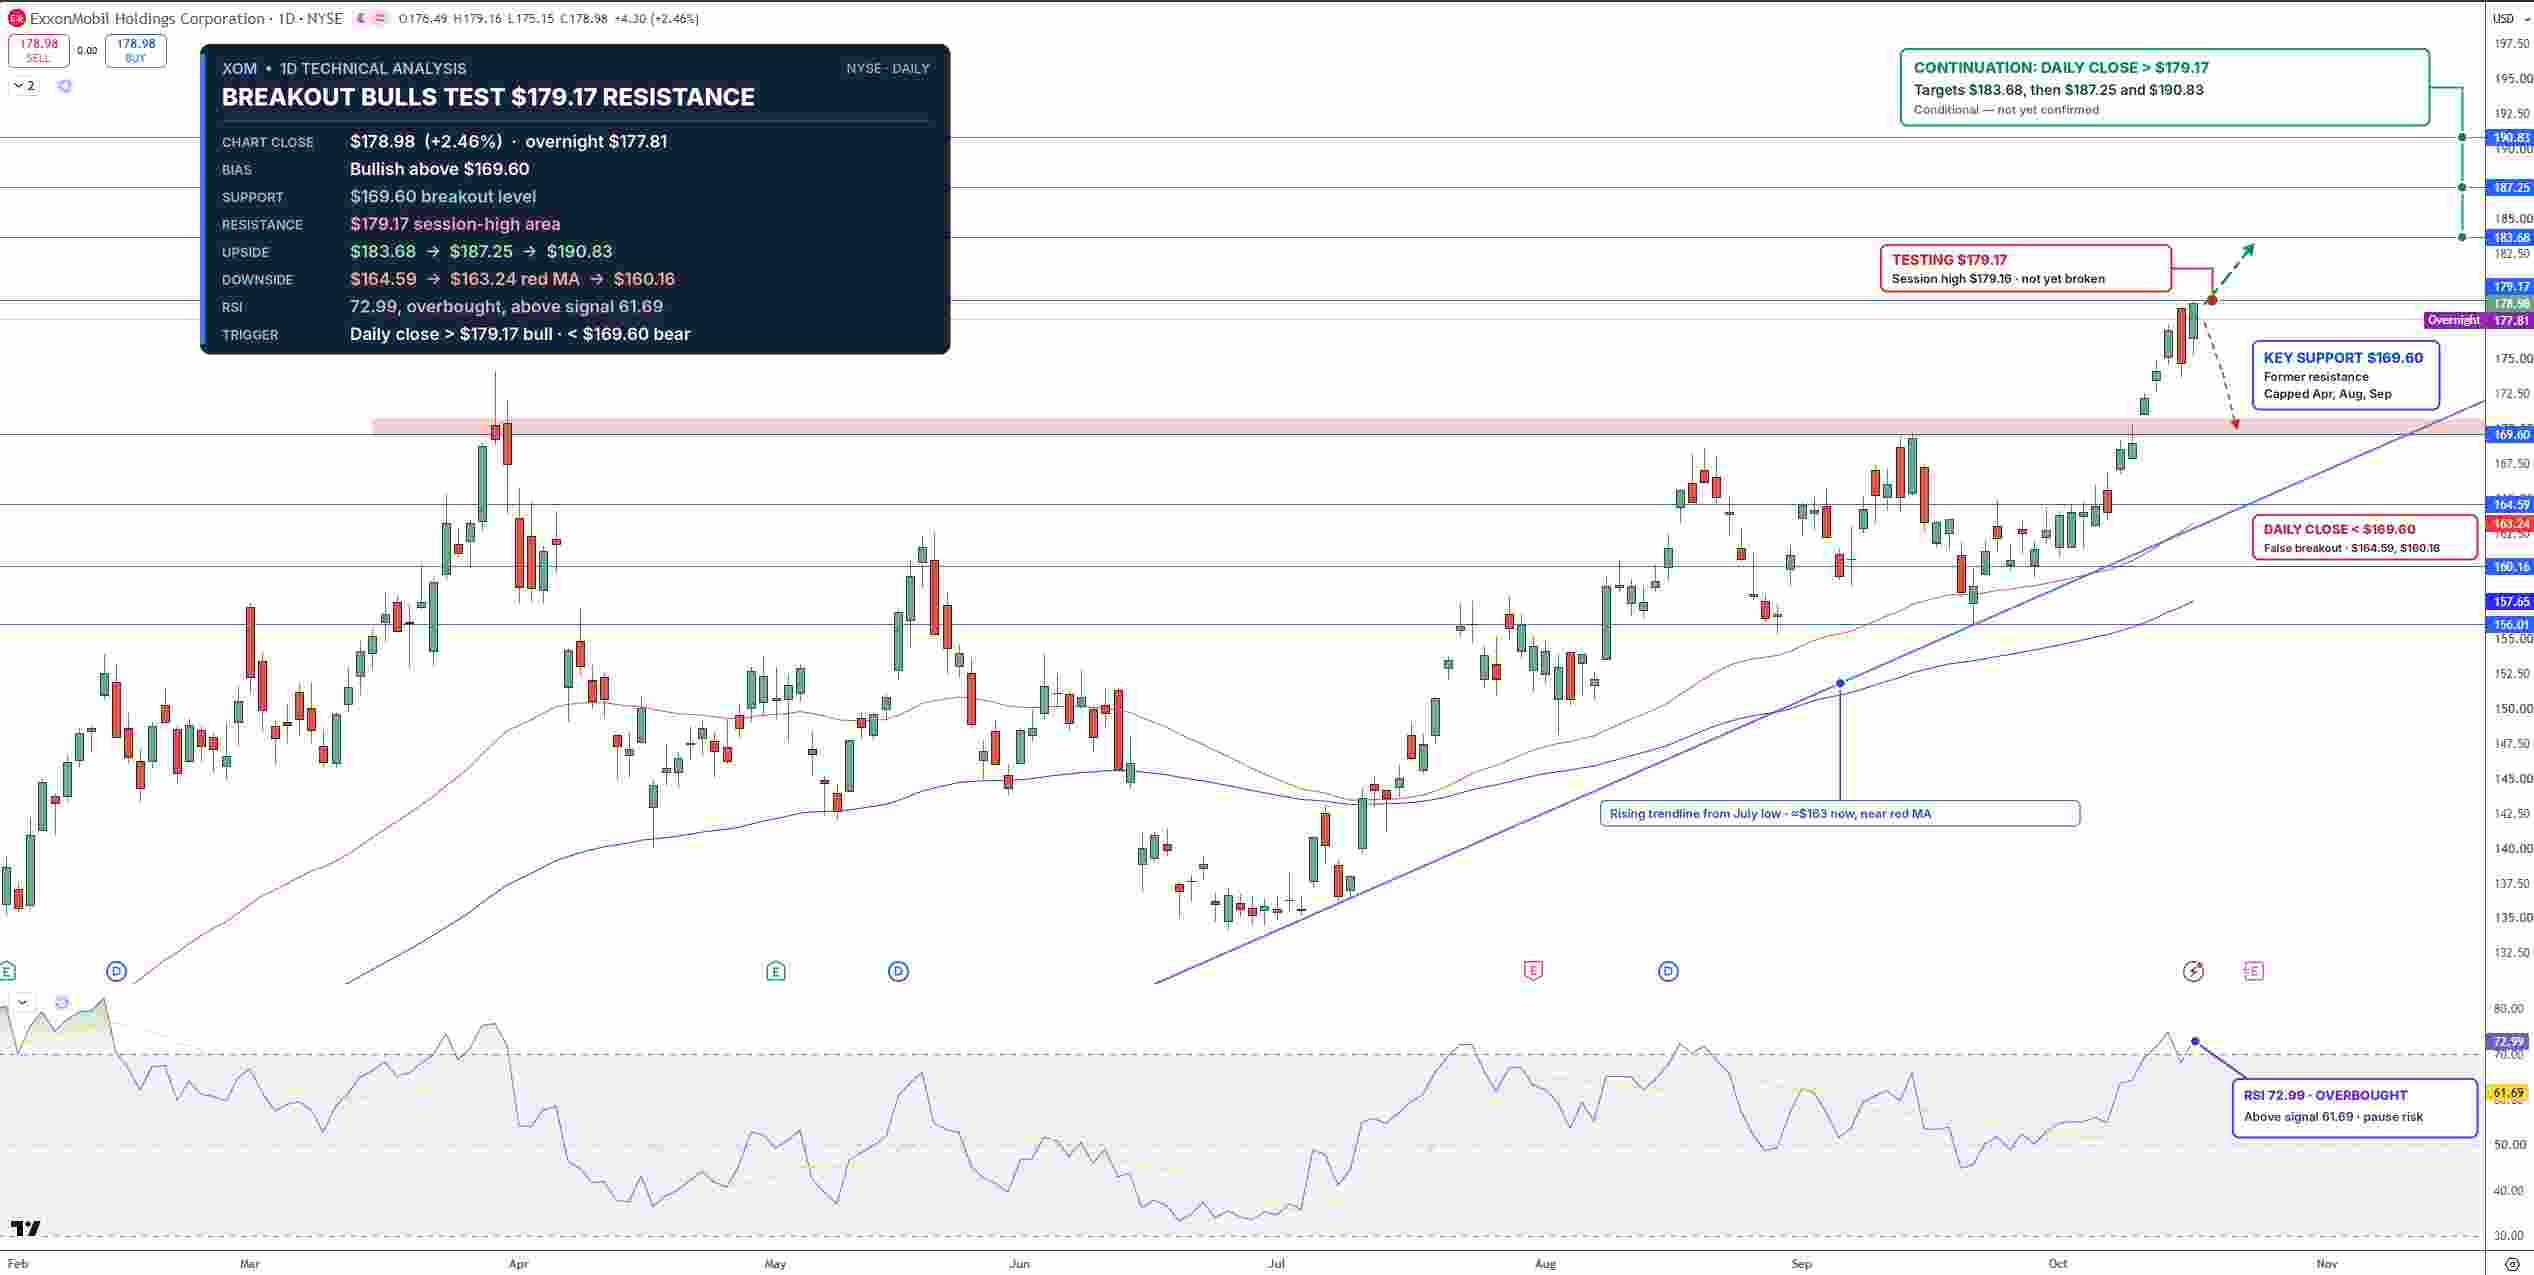Image resolution: width=2534 pixels, height=1275 pixels.
Task: Open the D dividend marker in August
Action: [1668, 971]
